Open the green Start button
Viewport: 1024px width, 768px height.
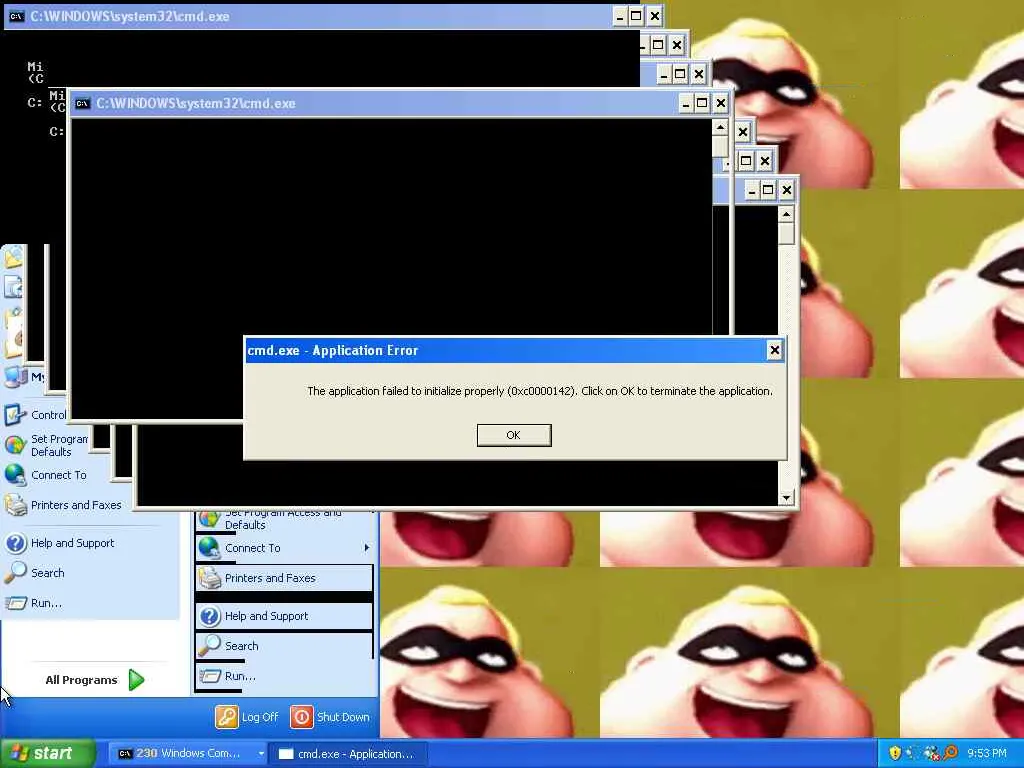[x=46, y=753]
